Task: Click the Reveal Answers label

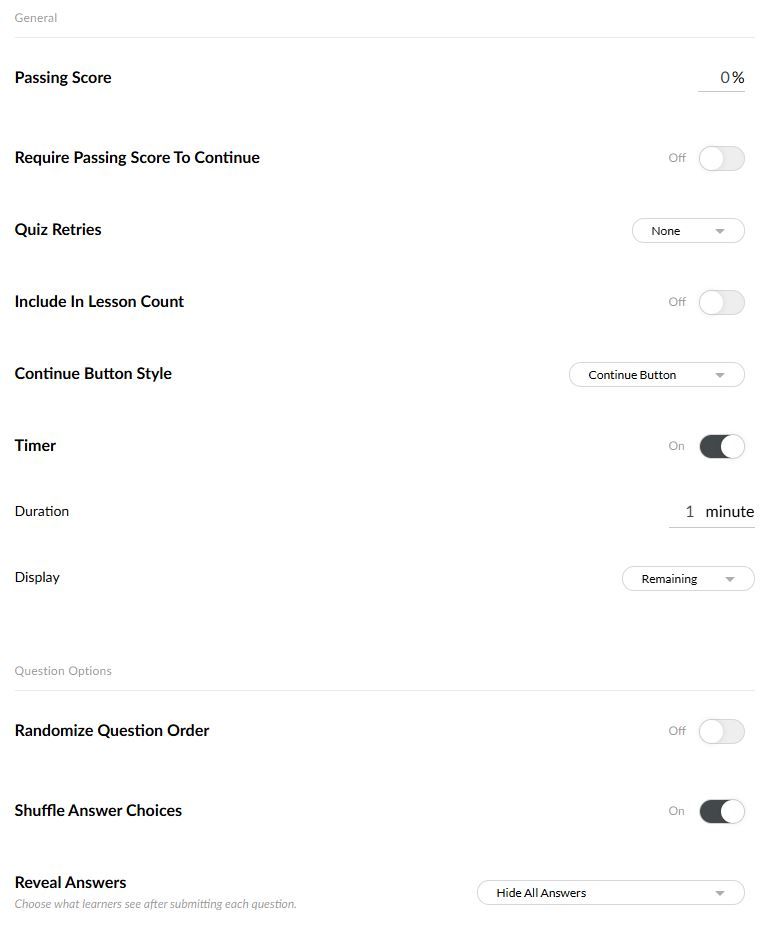Action: tap(70, 883)
